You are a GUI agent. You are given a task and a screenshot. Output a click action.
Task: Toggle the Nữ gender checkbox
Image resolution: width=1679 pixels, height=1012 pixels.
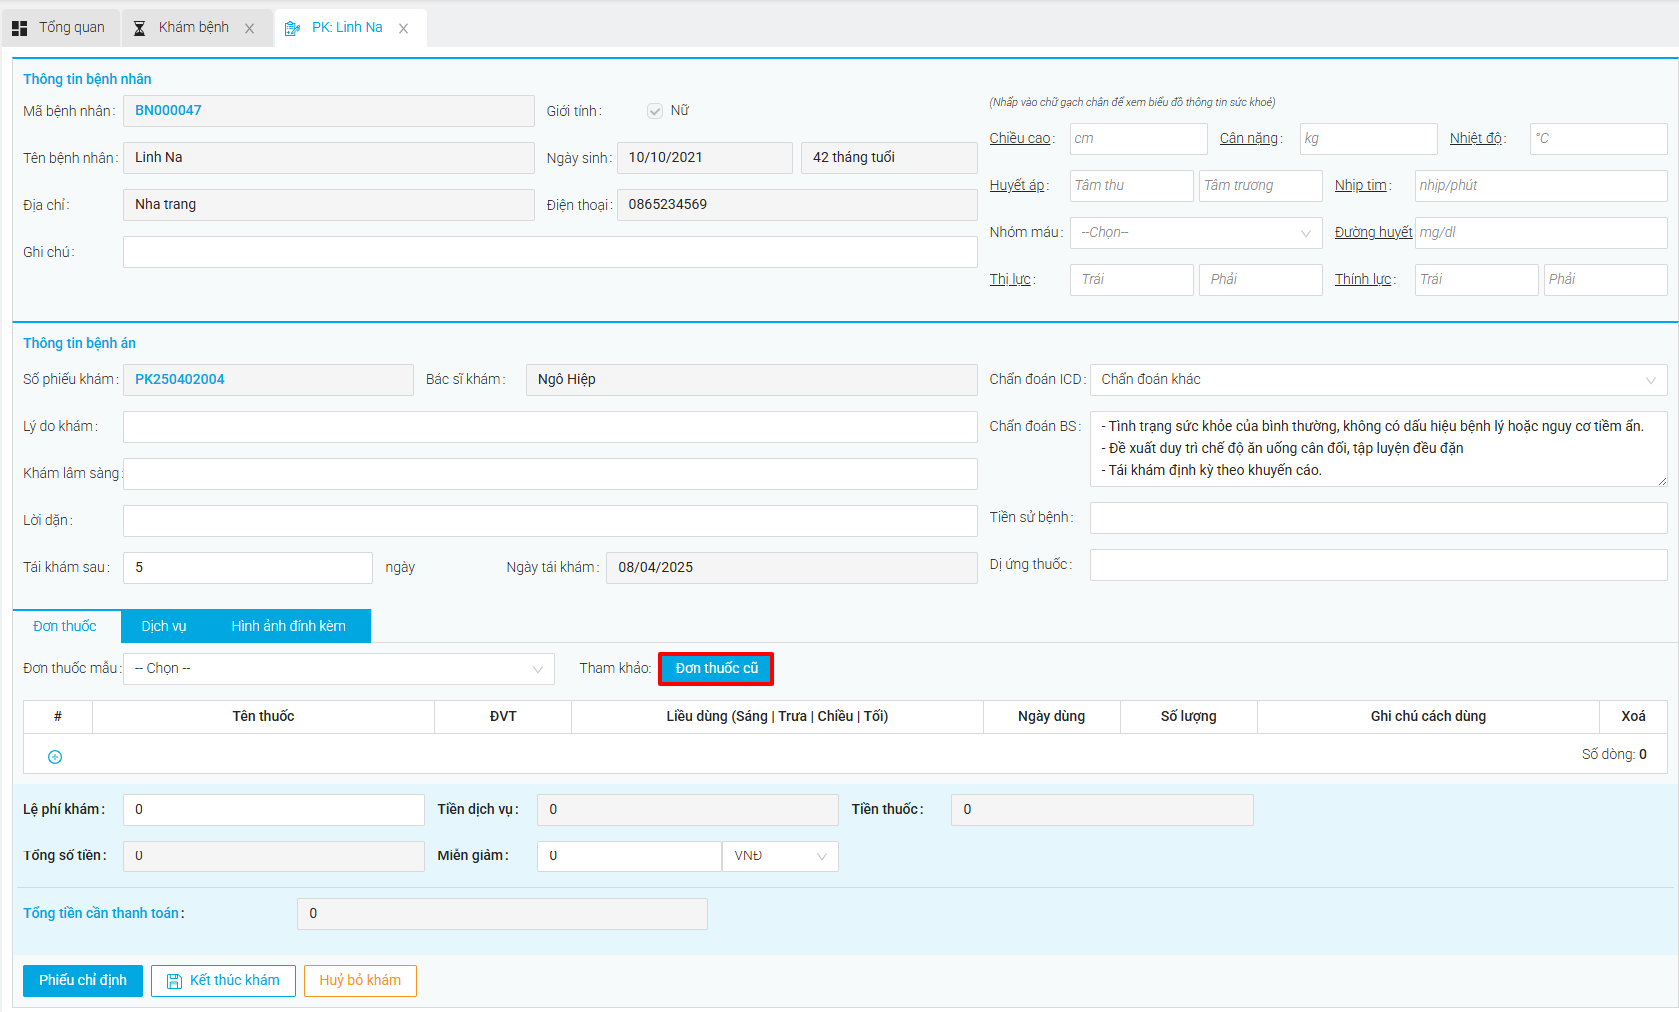pos(655,111)
